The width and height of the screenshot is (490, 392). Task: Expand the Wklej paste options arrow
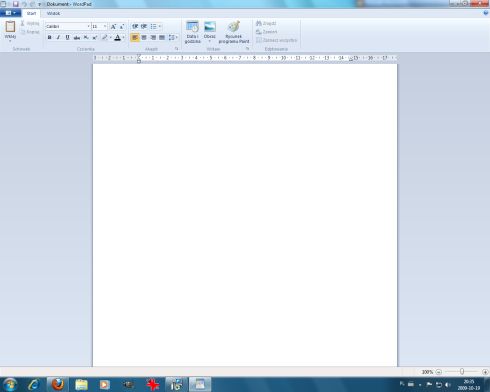(x=10, y=41)
